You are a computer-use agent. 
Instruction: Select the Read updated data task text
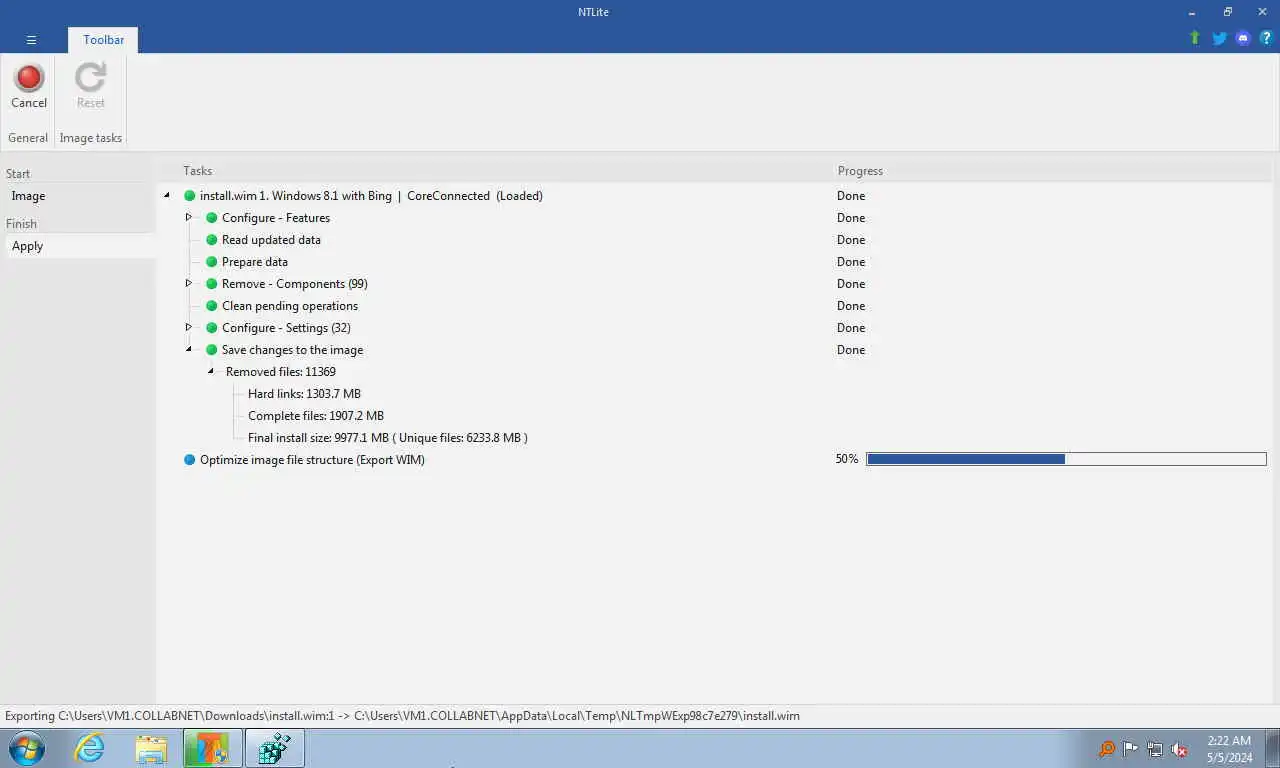[x=271, y=240]
